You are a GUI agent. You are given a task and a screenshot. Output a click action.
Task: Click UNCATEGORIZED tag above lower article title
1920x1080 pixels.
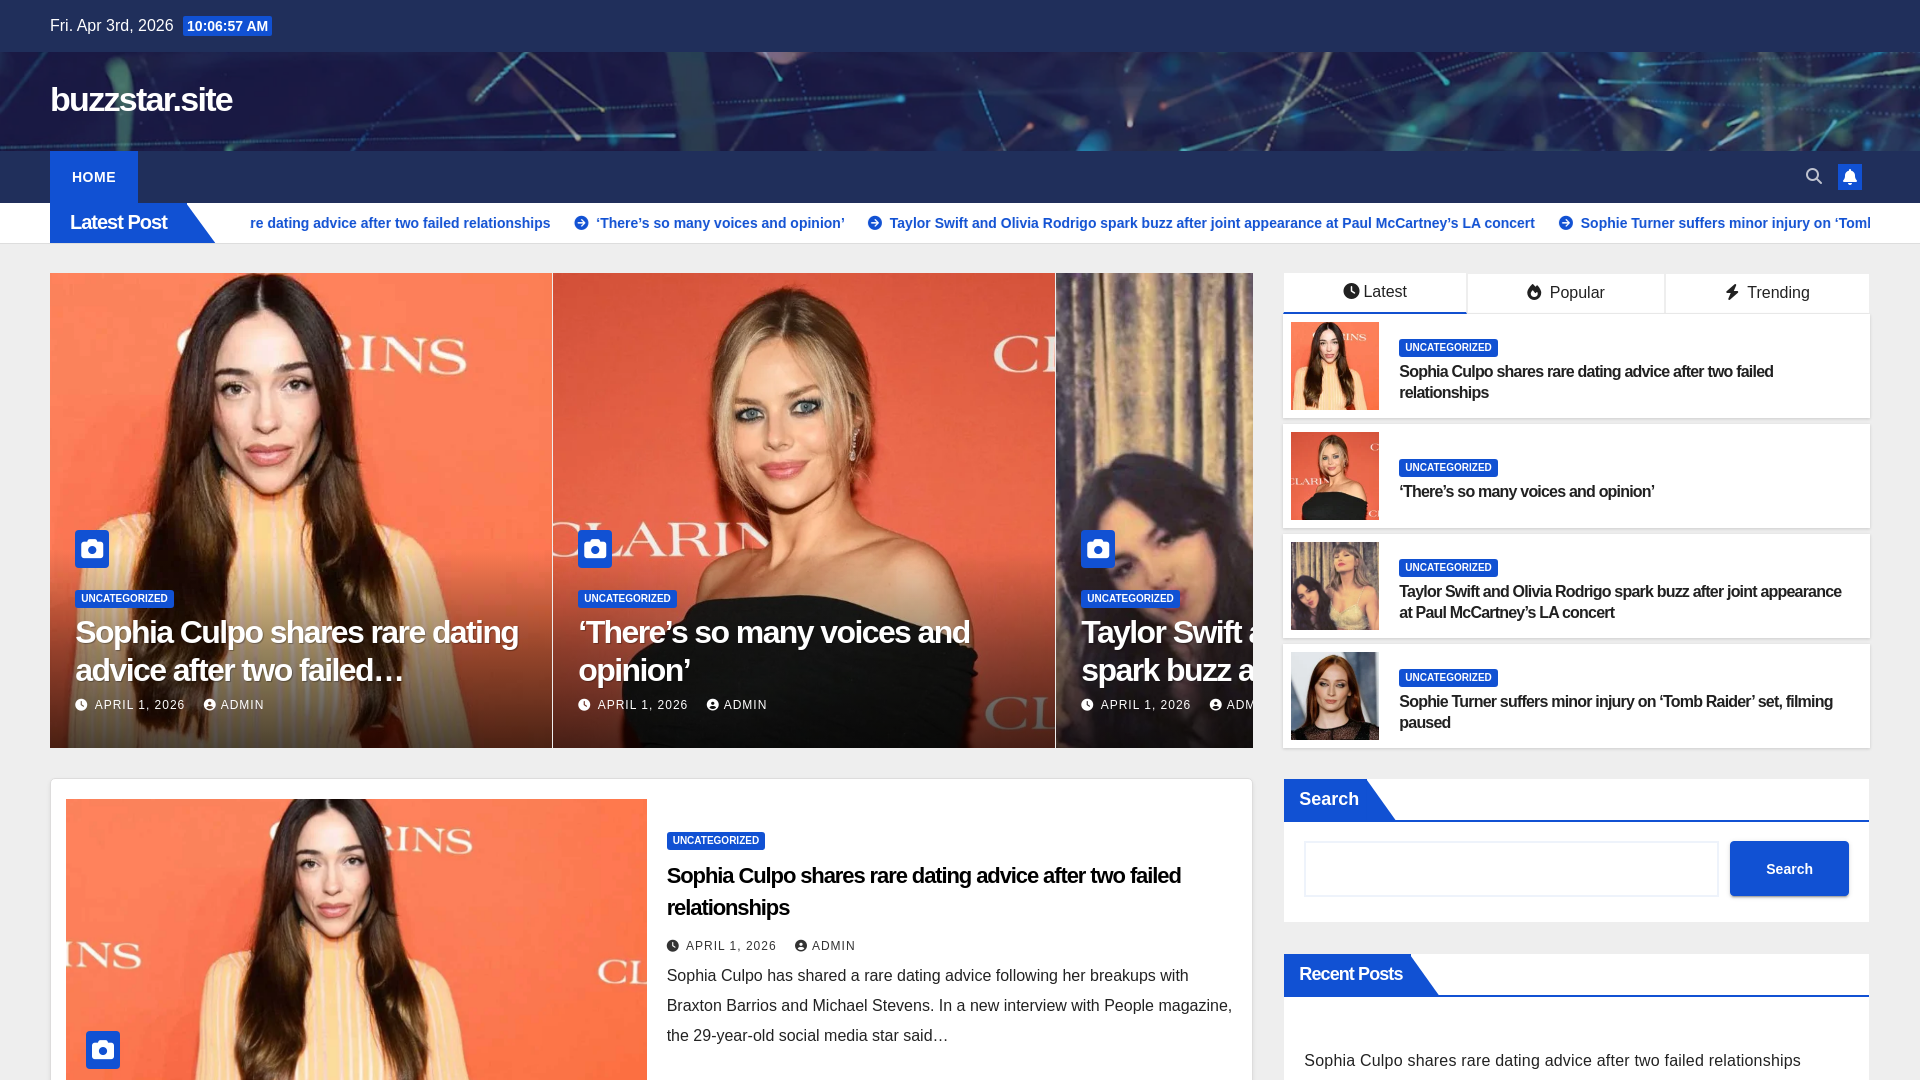716,841
